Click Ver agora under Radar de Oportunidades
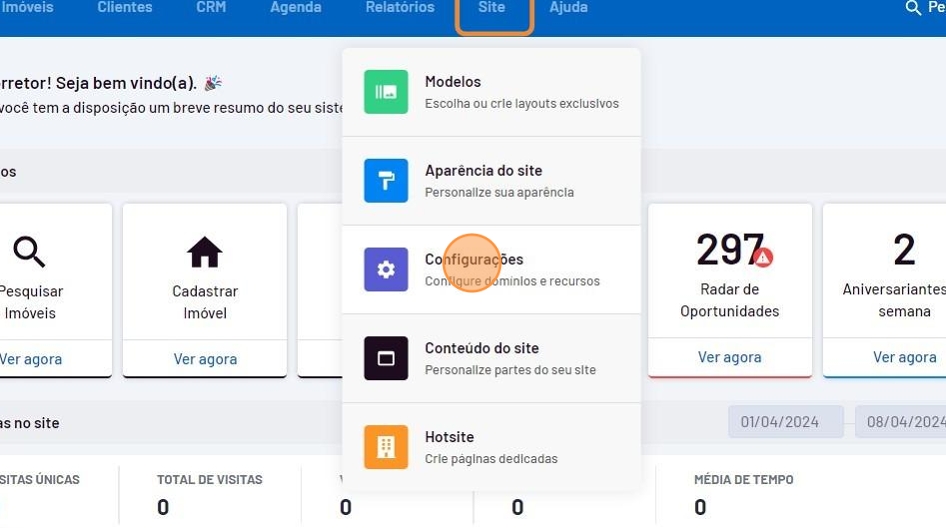Screen dimensions: 946x528 729,357
